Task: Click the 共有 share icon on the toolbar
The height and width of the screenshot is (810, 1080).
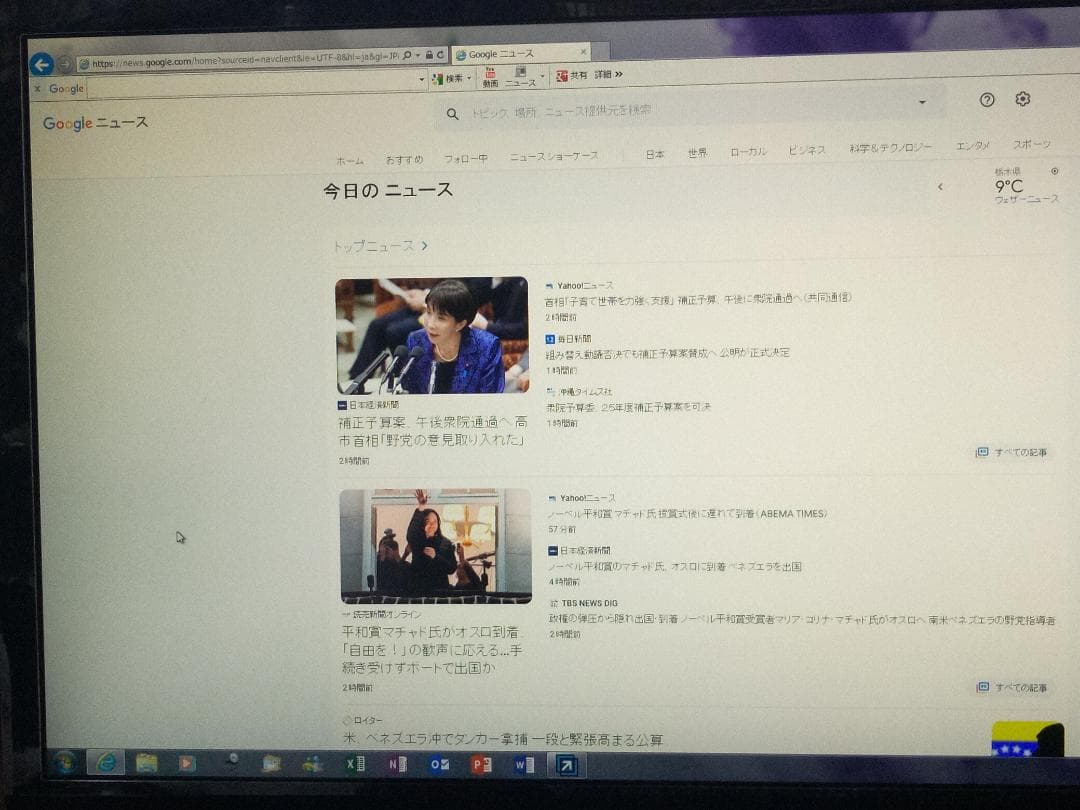Action: click(x=563, y=75)
